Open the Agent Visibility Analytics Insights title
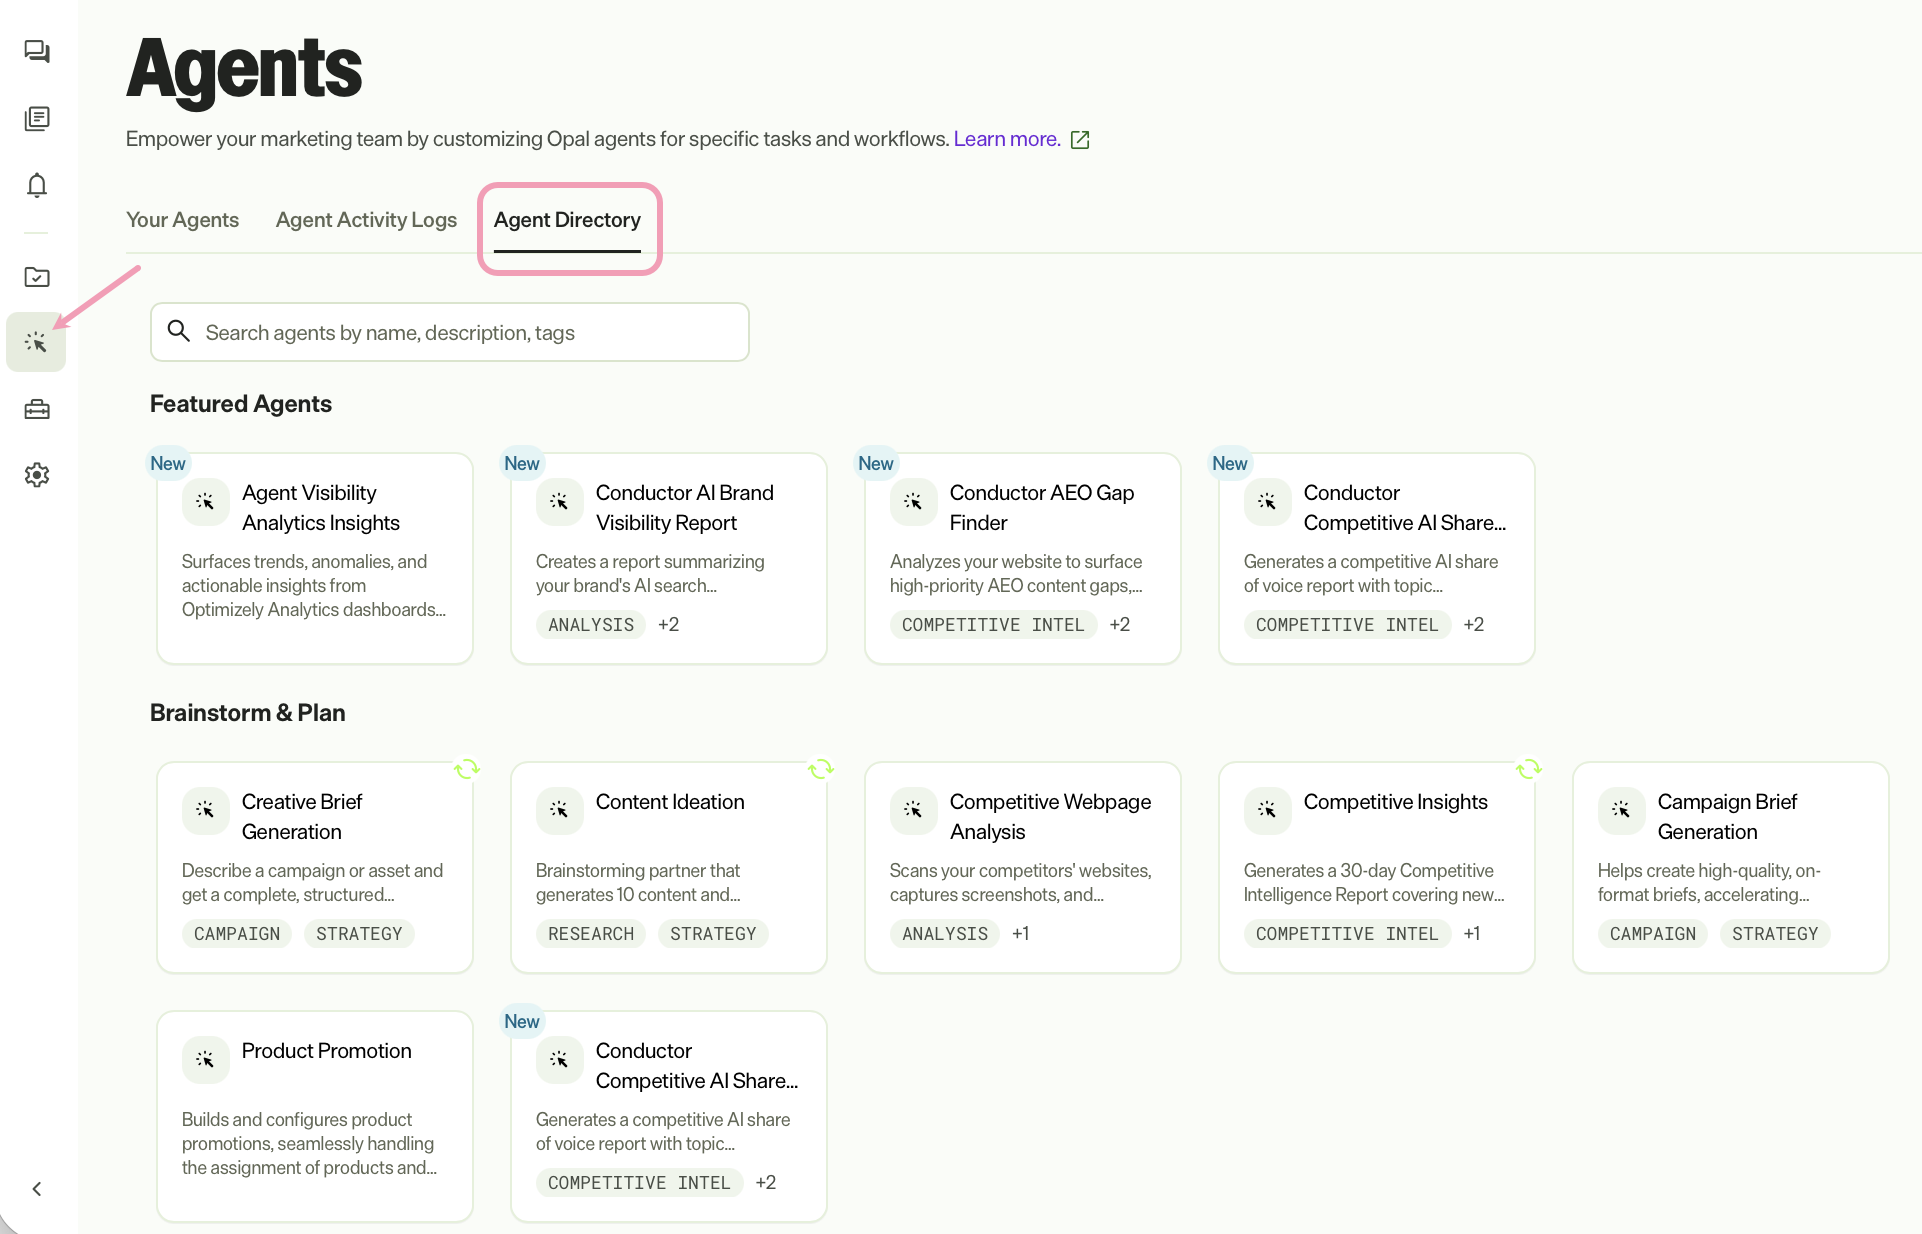The width and height of the screenshot is (1922, 1234). 320,508
